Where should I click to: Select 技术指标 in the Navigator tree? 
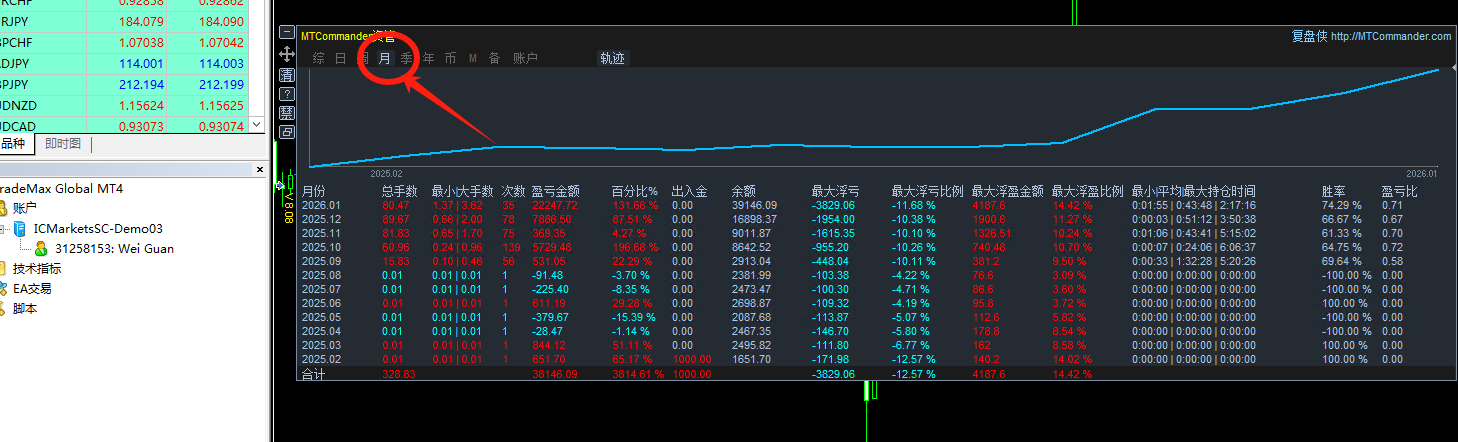coord(37,268)
